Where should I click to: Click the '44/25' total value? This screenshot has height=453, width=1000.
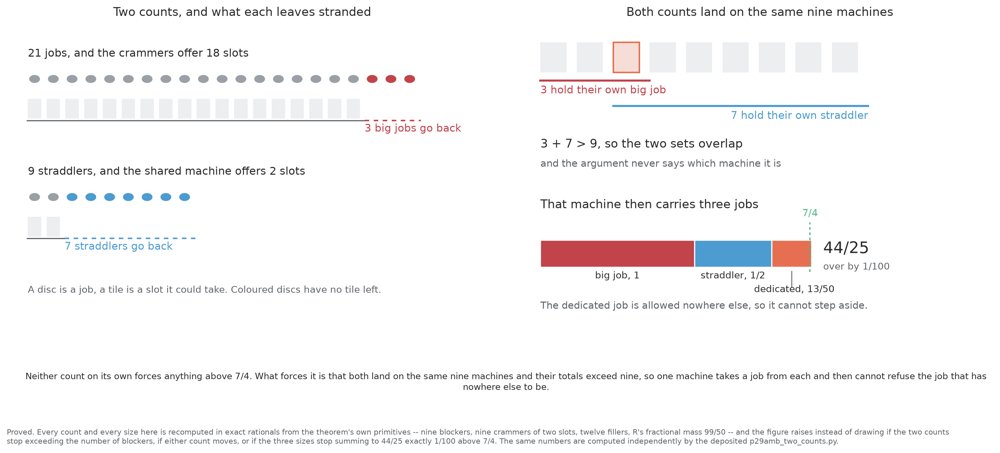point(846,248)
